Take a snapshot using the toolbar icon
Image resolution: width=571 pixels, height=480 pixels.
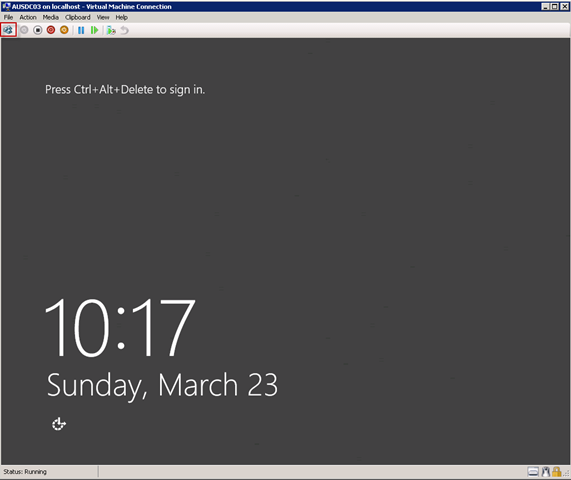(x=111, y=30)
